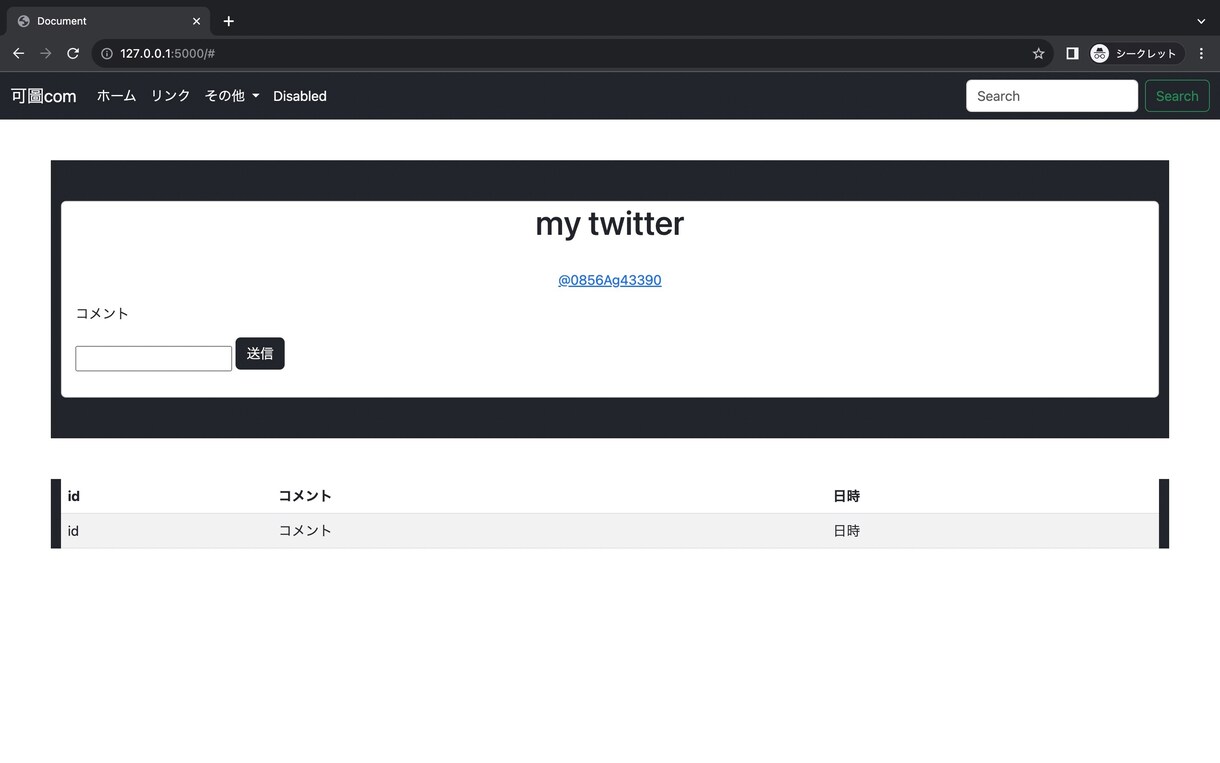Click the incognito シークレット indicator
1220x763 pixels.
click(1137, 54)
